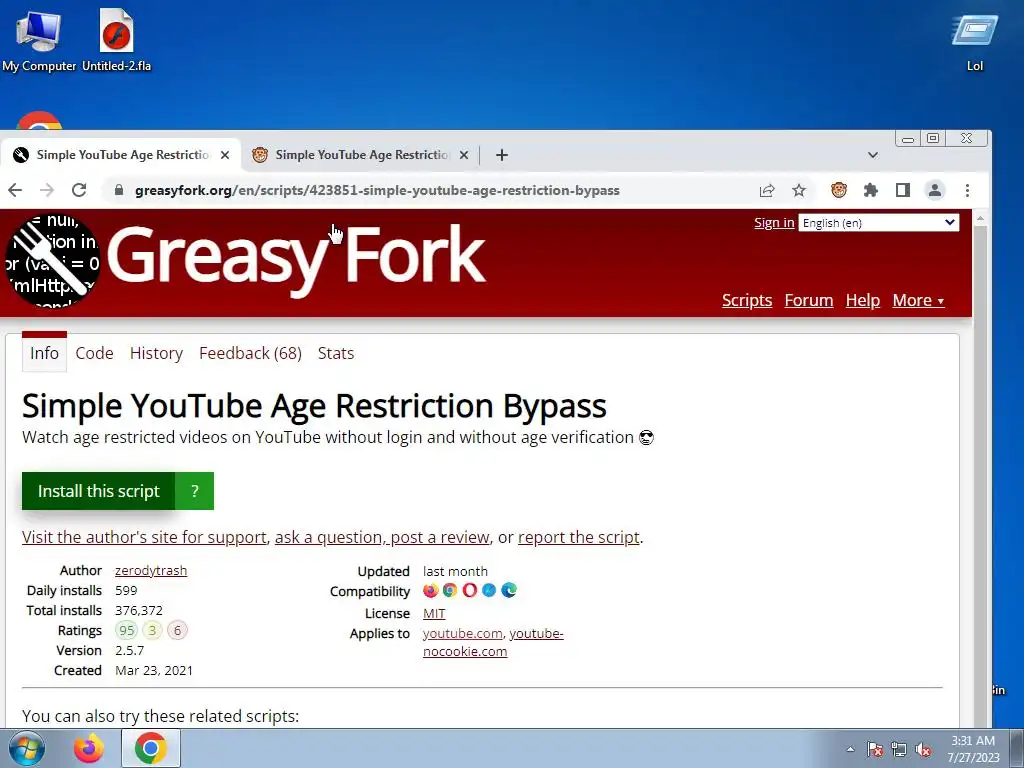Click ask a question, post a review link
The image size is (1024, 768).
(382, 537)
